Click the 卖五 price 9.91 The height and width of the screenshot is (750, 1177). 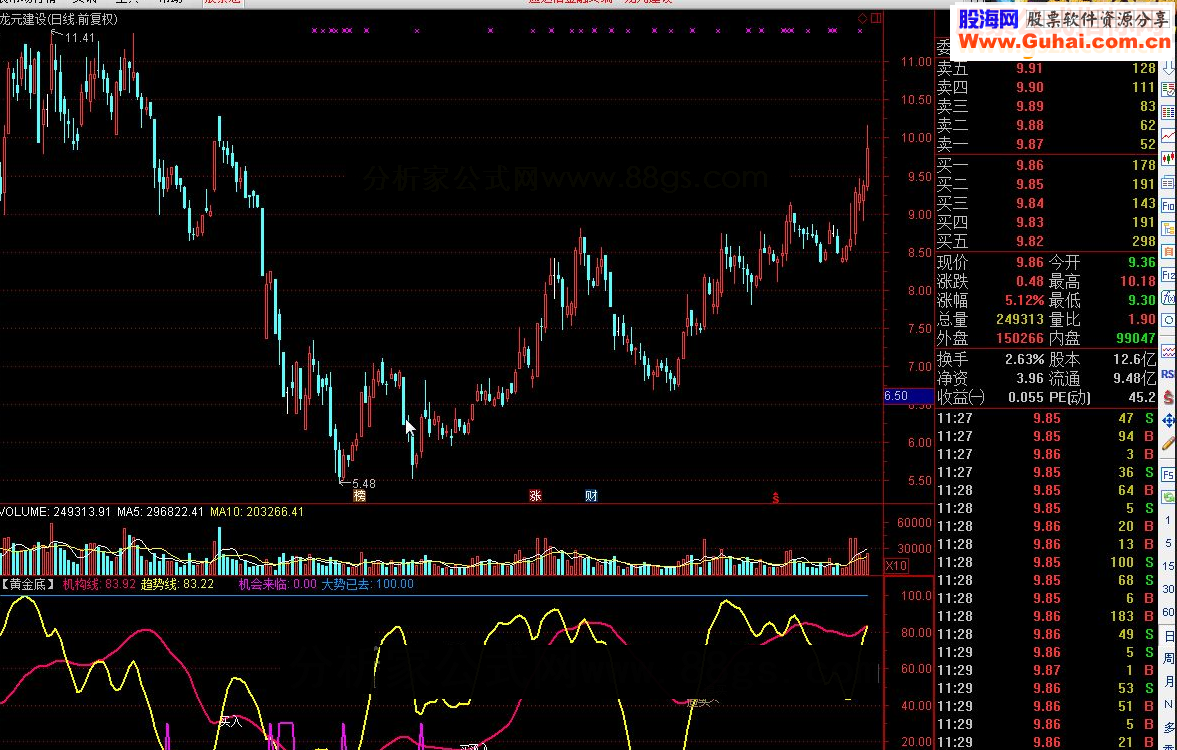(x=1030, y=68)
